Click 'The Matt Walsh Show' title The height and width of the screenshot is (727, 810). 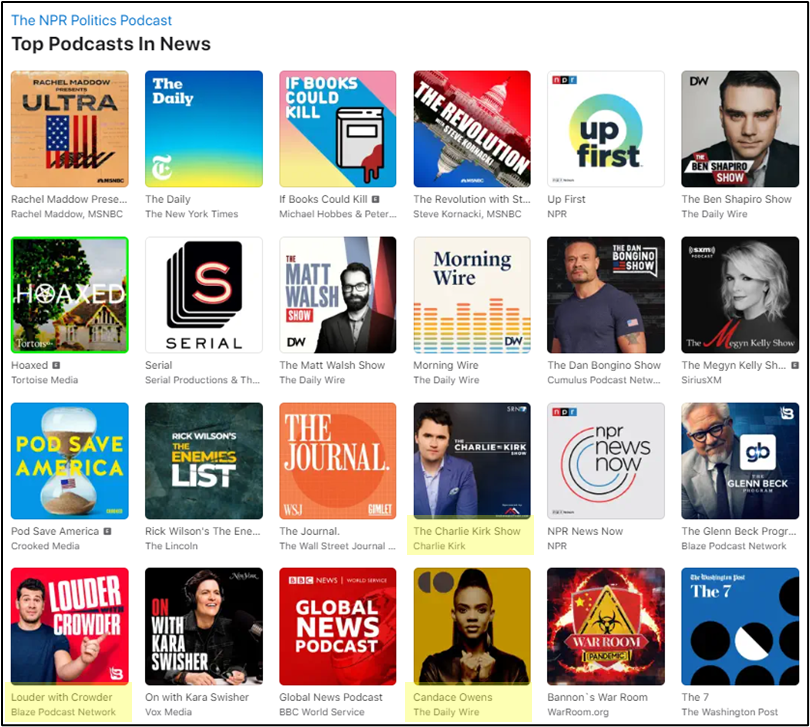pyautogui.click(x=332, y=365)
